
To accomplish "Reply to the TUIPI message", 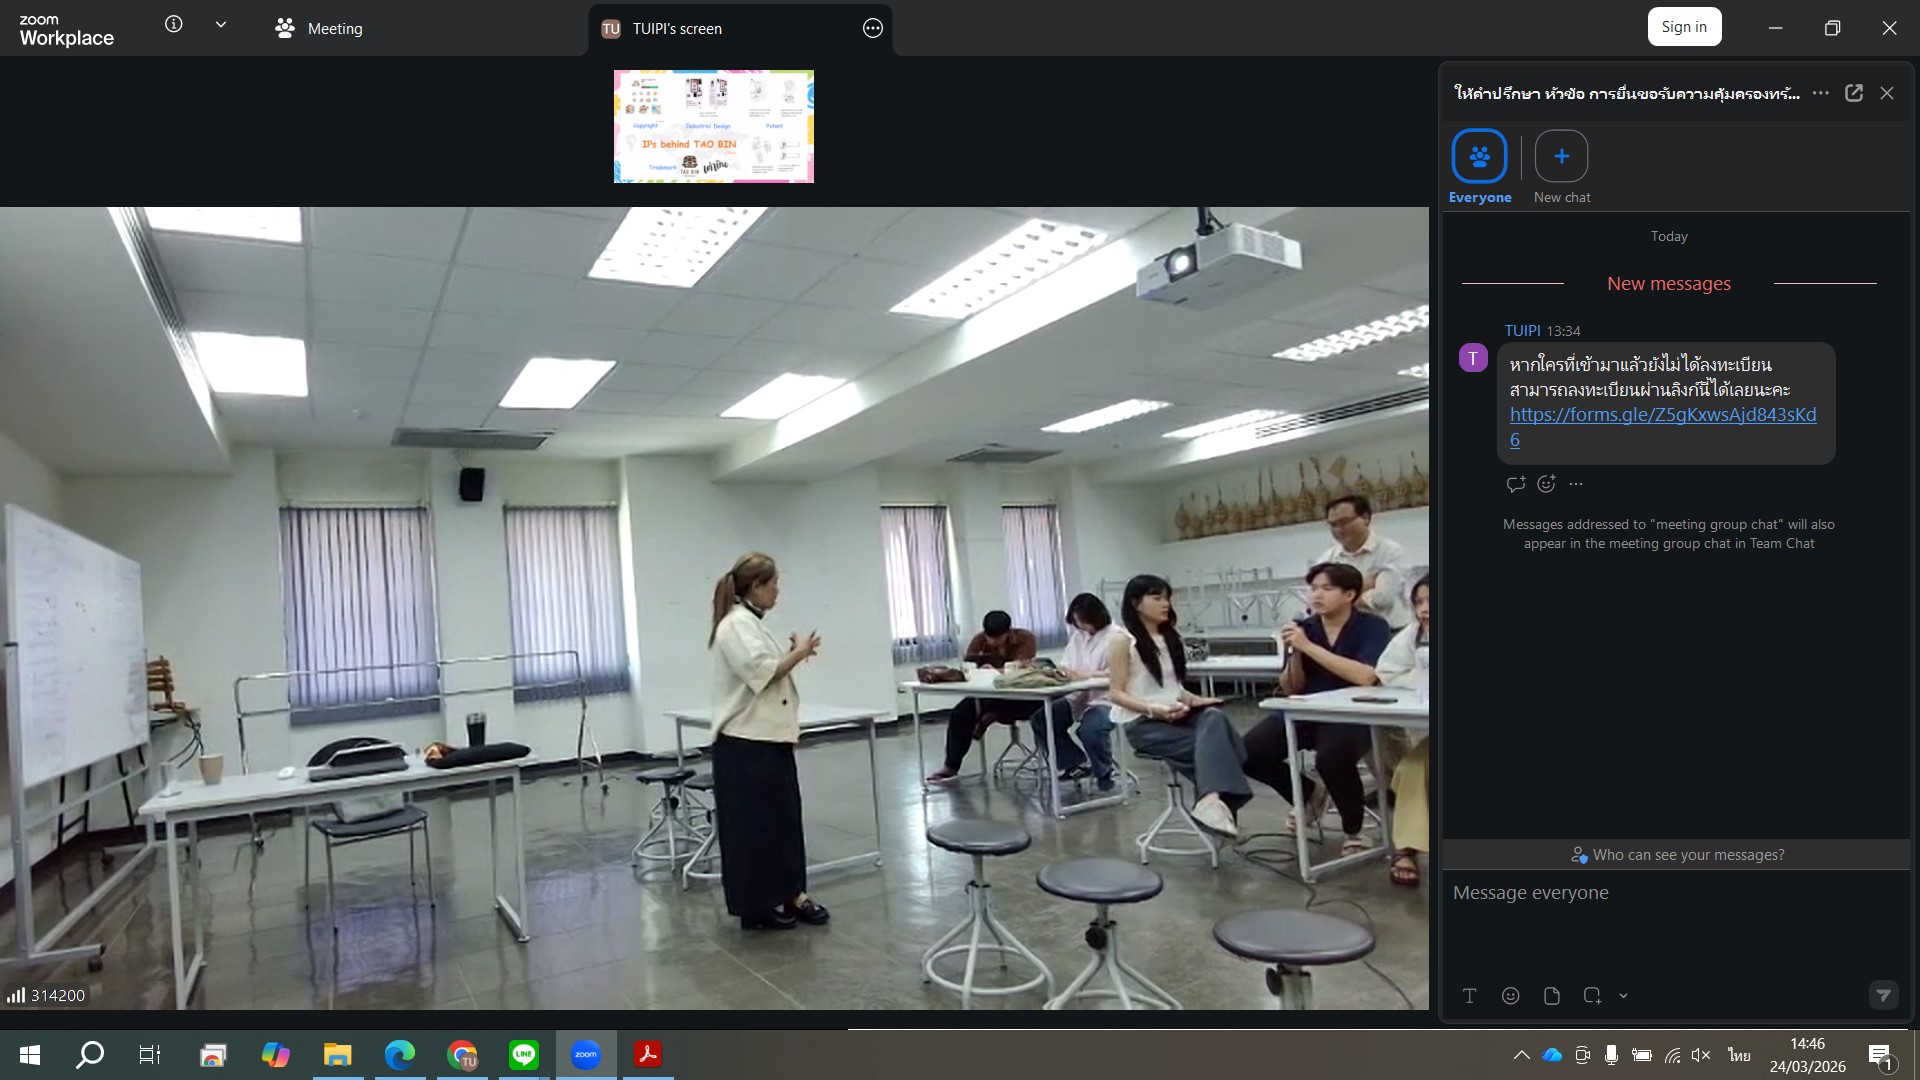I will (1515, 484).
